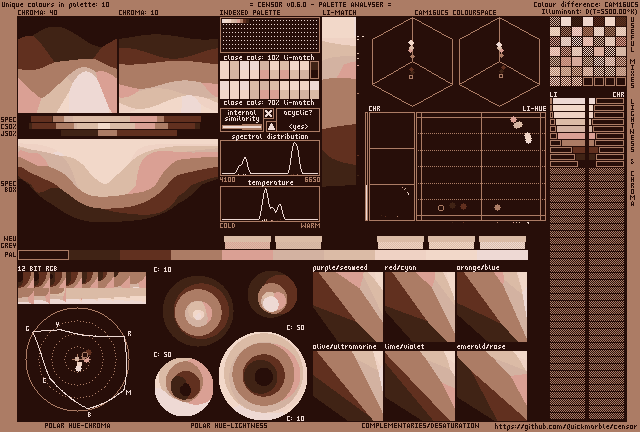Open the github.com/Quickmarble/censor link
640x432 pixels.
point(565,426)
